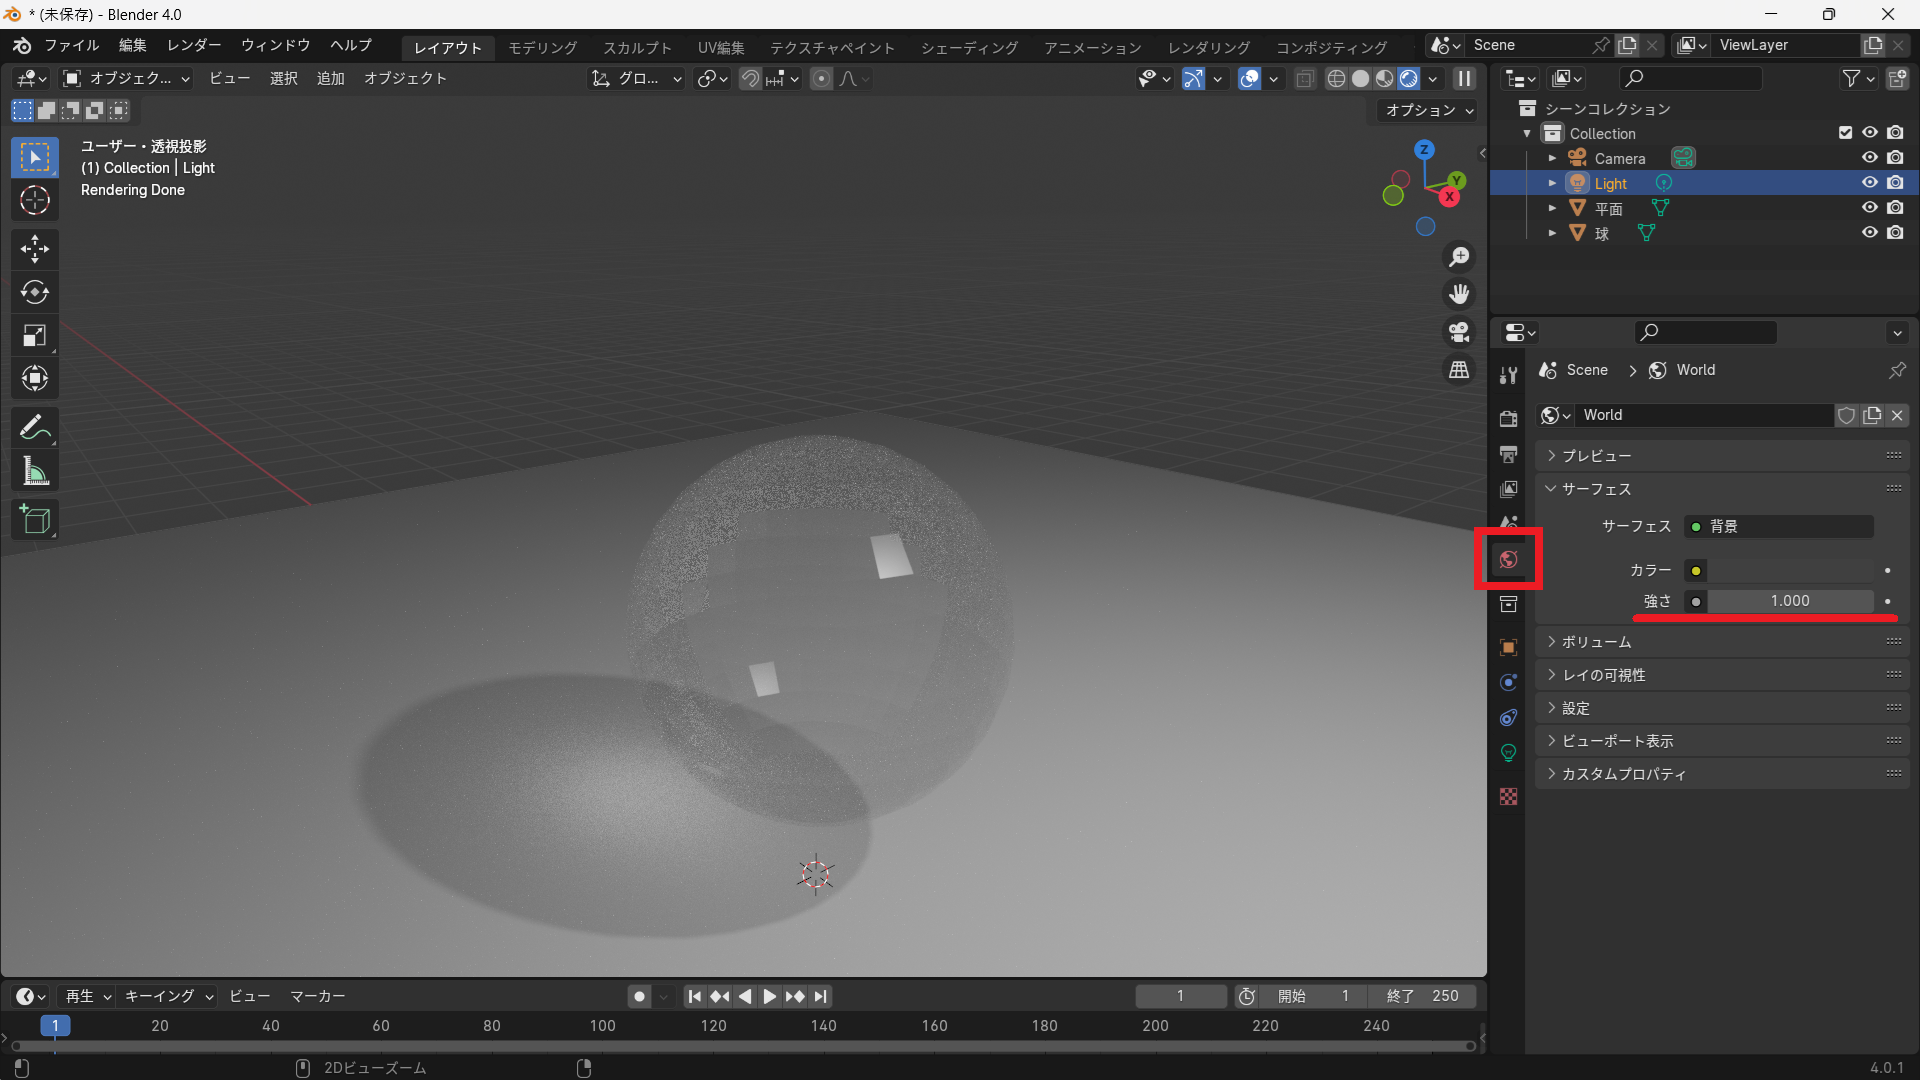Toggle X-ray display mode
Image resolution: width=1920 pixels, height=1080 pixels.
pyautogui.click(x=1305, y=79)
